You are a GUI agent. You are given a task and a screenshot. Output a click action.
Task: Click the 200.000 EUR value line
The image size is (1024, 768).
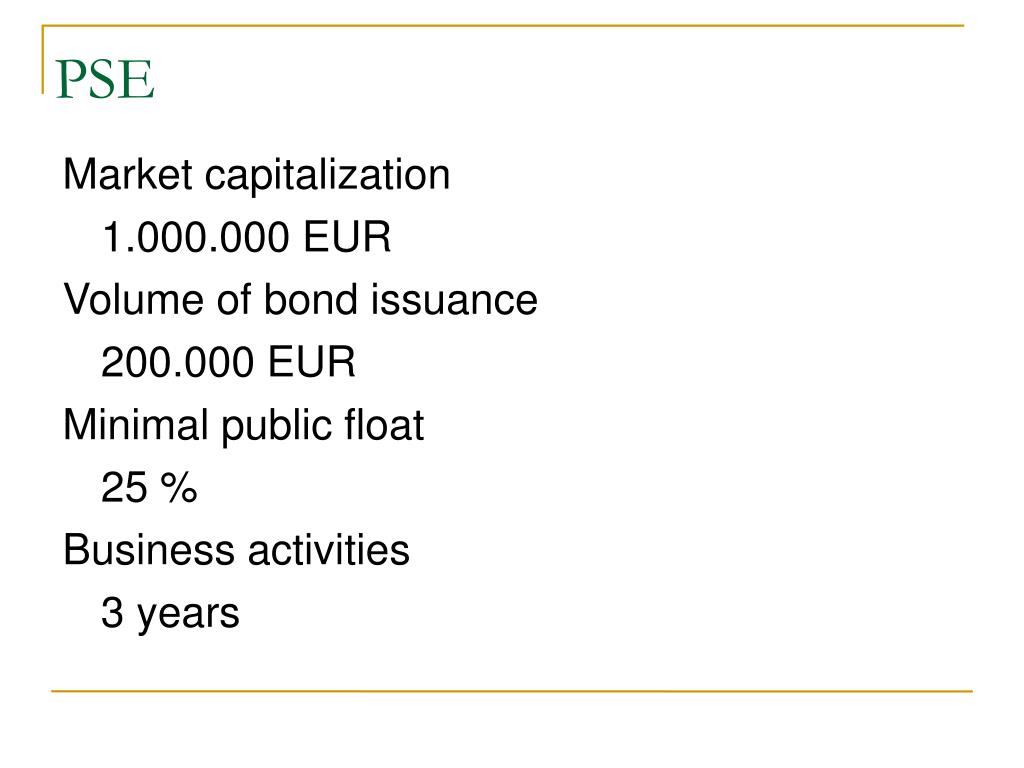228,362
